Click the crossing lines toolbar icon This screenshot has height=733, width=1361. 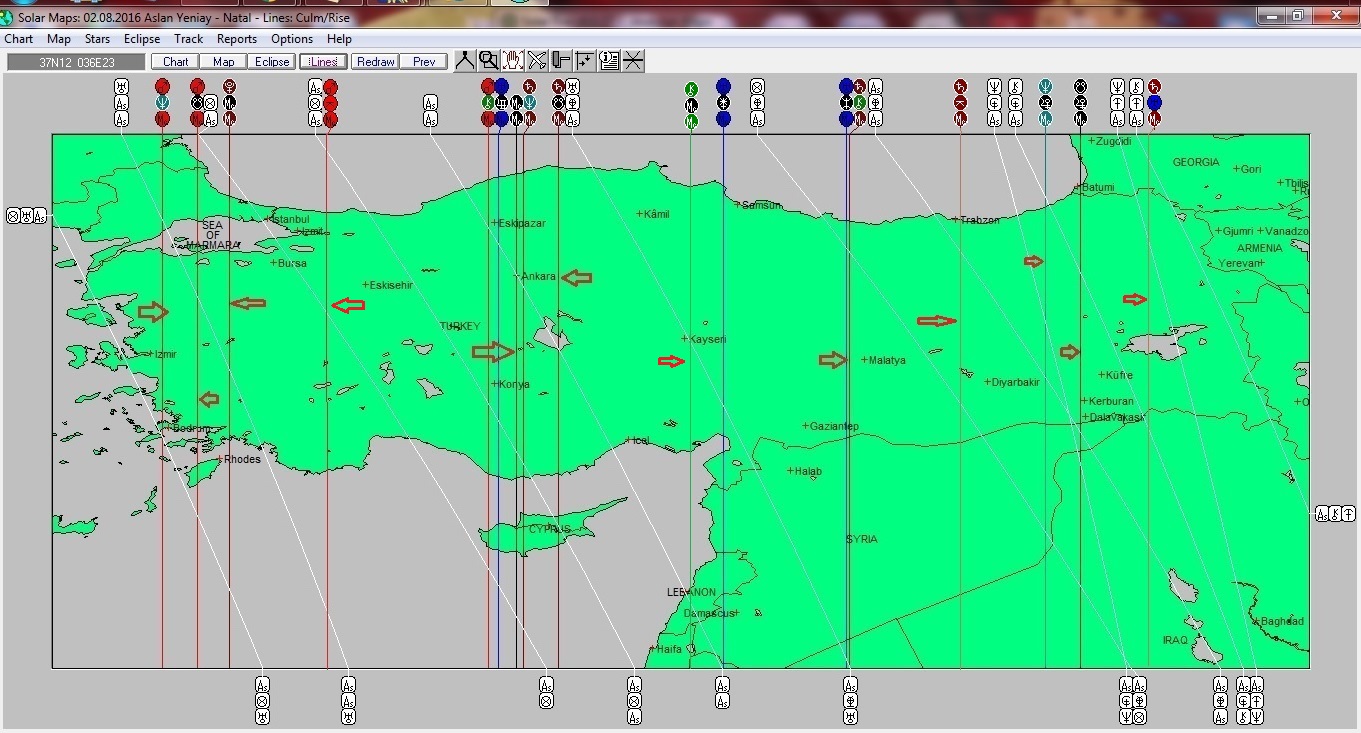[x=633, y=61]
